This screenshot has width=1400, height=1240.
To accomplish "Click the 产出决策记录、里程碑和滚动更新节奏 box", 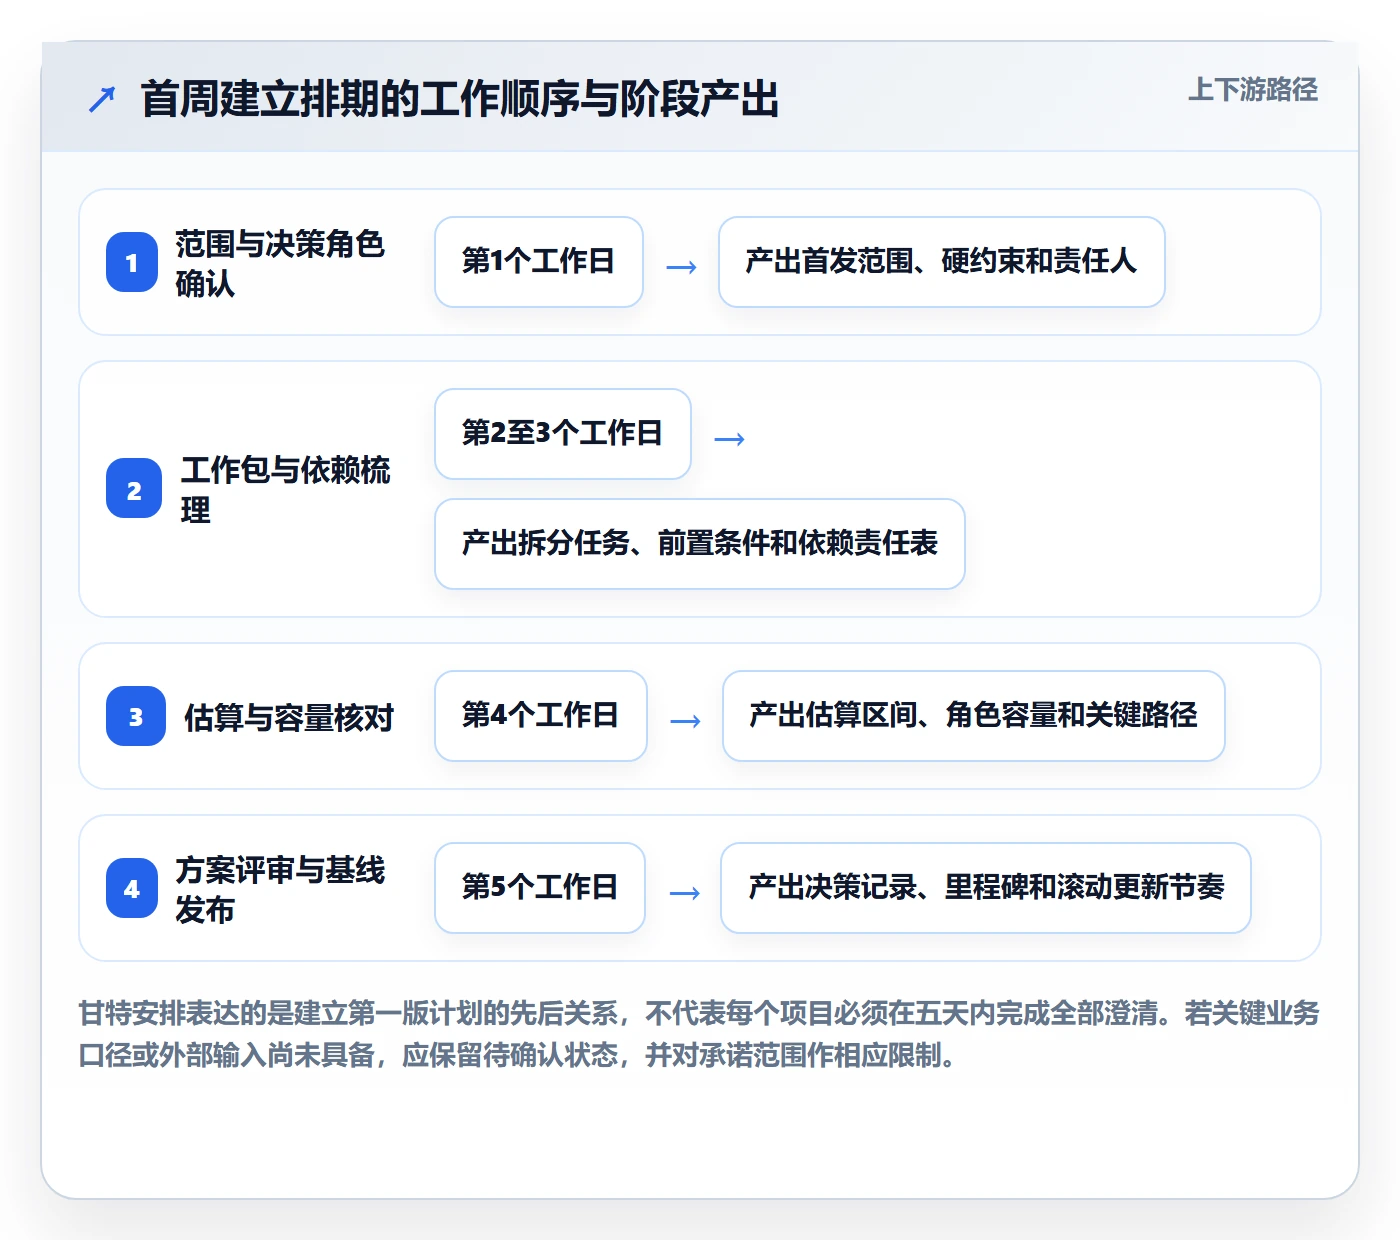I will click(x=986, y=888).
